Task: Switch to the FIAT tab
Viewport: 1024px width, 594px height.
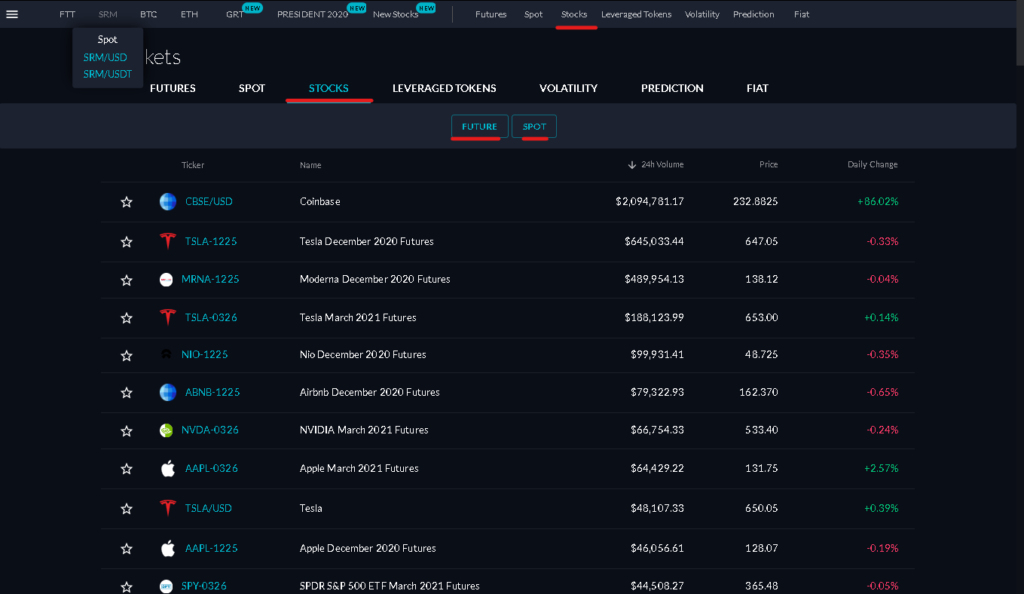Action: 758,88
